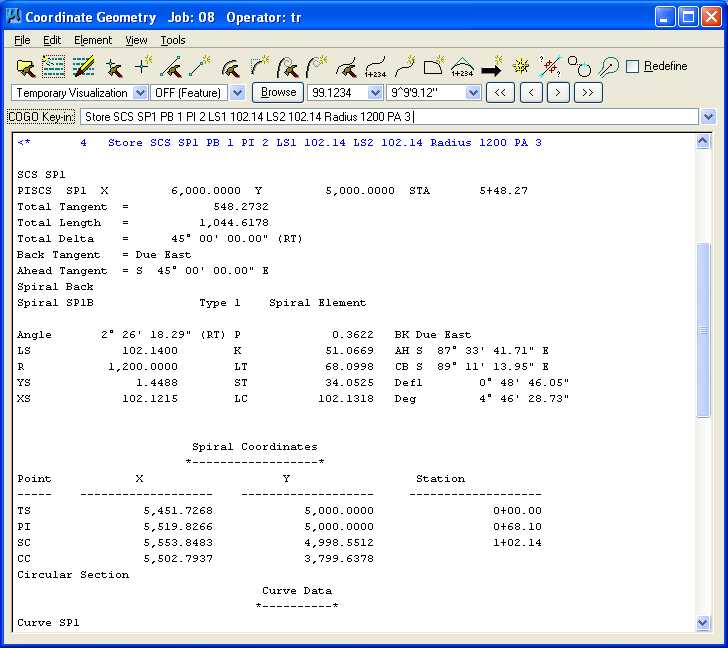Screen dimensions: 728x648
Task: Click the yellow starburst toolbar icon
Action: (x=520, y=67)
